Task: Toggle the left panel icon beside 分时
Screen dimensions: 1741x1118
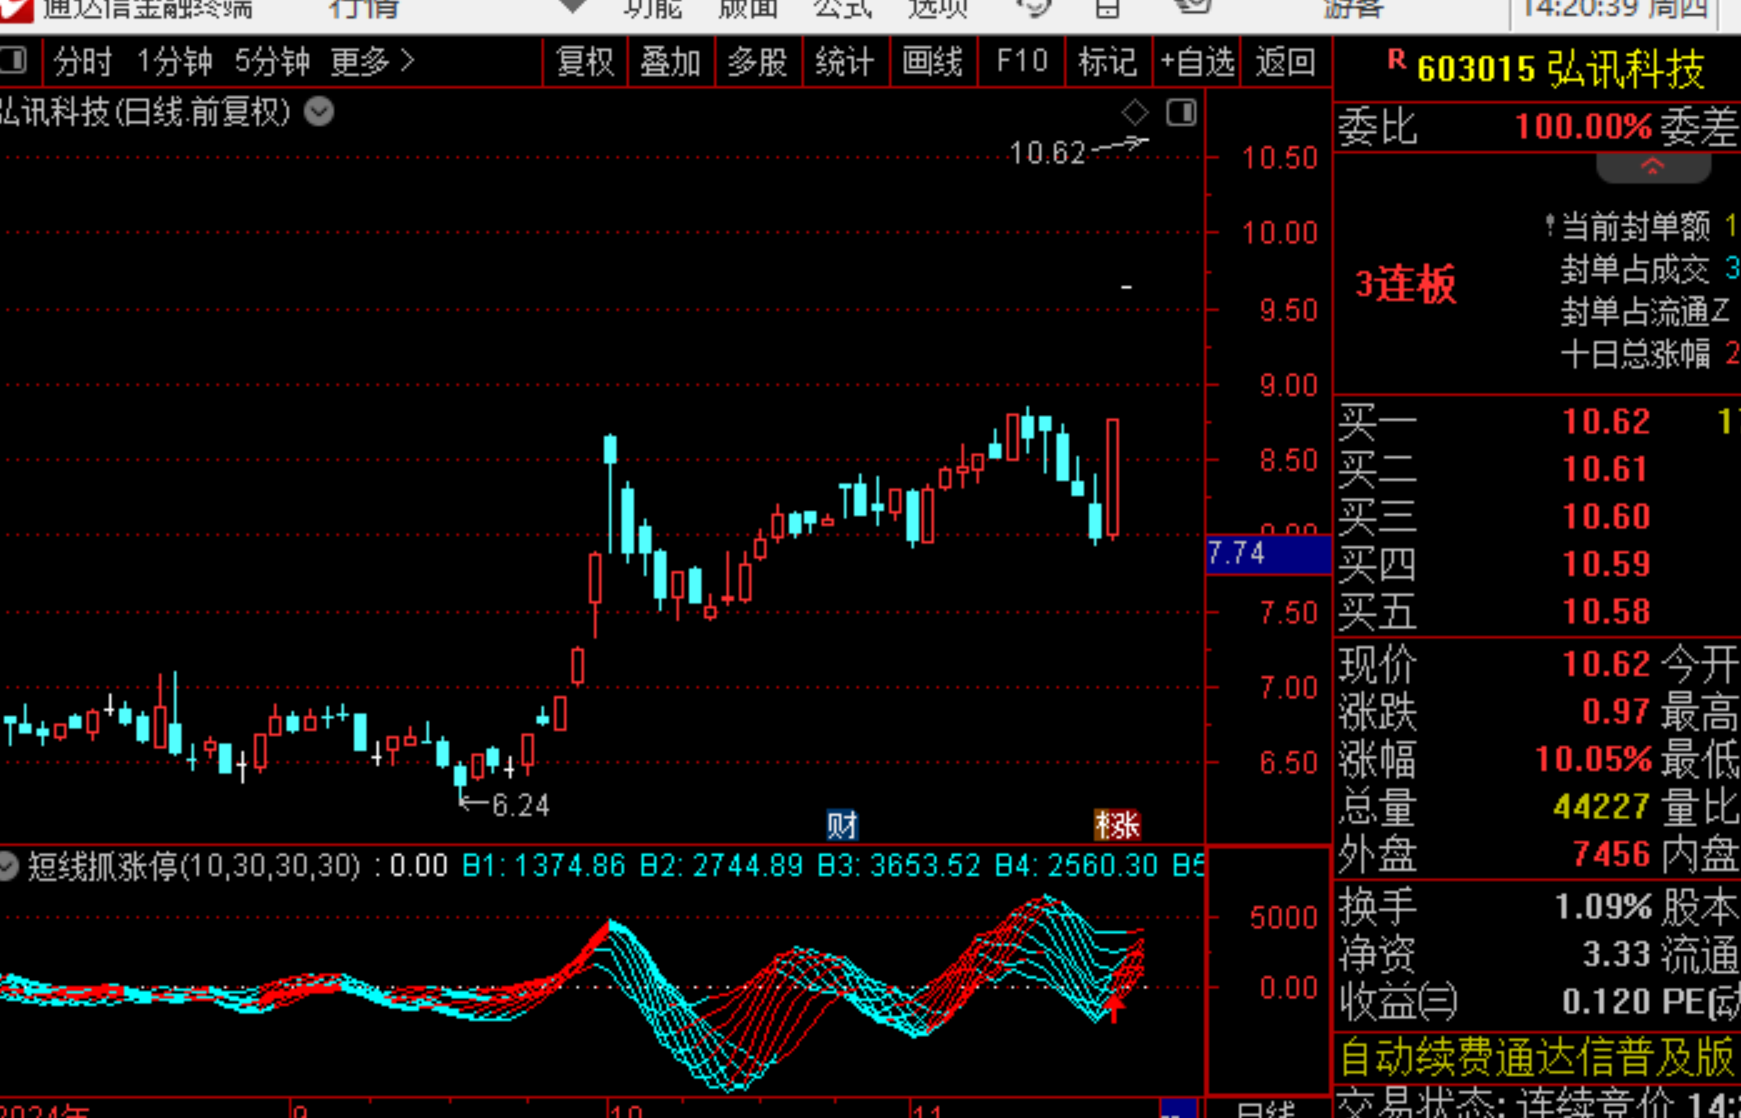Action: tap(14, 61)
